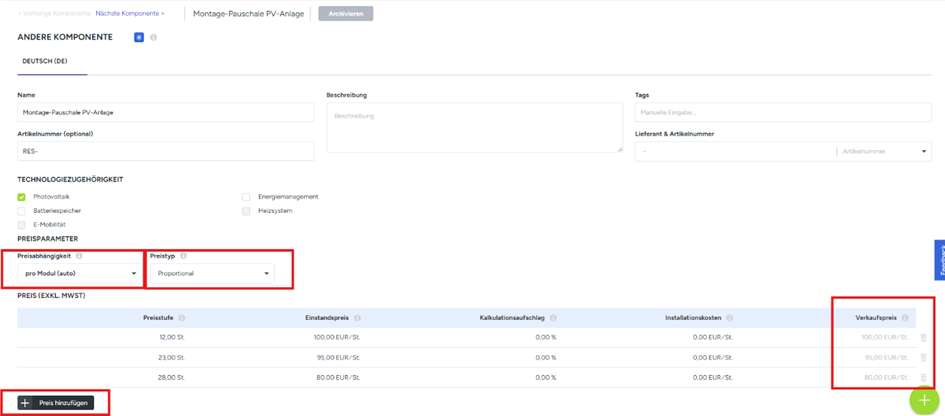Viewport: 945px width, 416px height.
Task: Go to Nächste Komponente
Action: [130, 14]
